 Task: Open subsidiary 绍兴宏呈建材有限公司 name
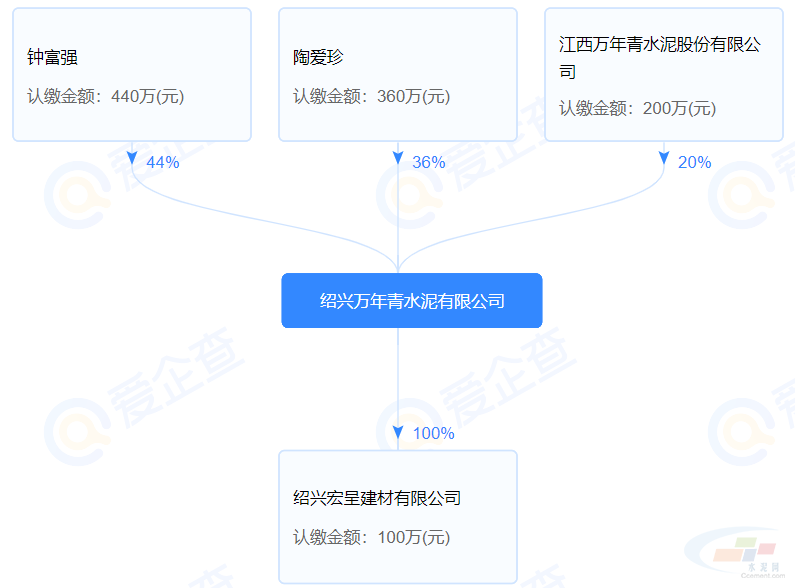(x=377, y=498)
